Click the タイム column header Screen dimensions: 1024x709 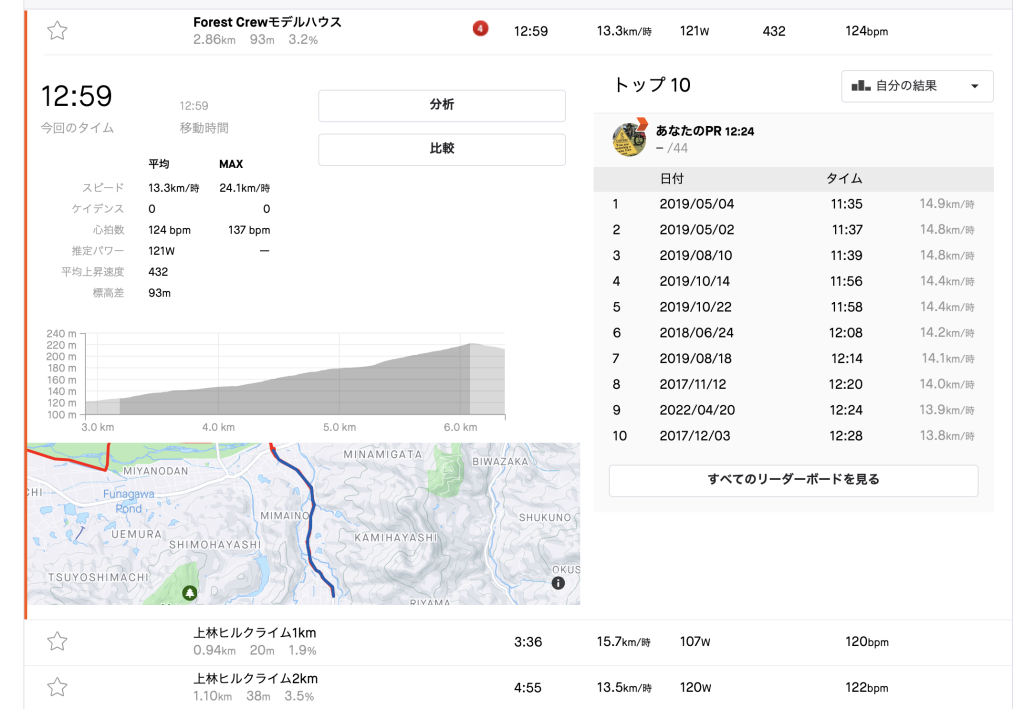point(844,179)
